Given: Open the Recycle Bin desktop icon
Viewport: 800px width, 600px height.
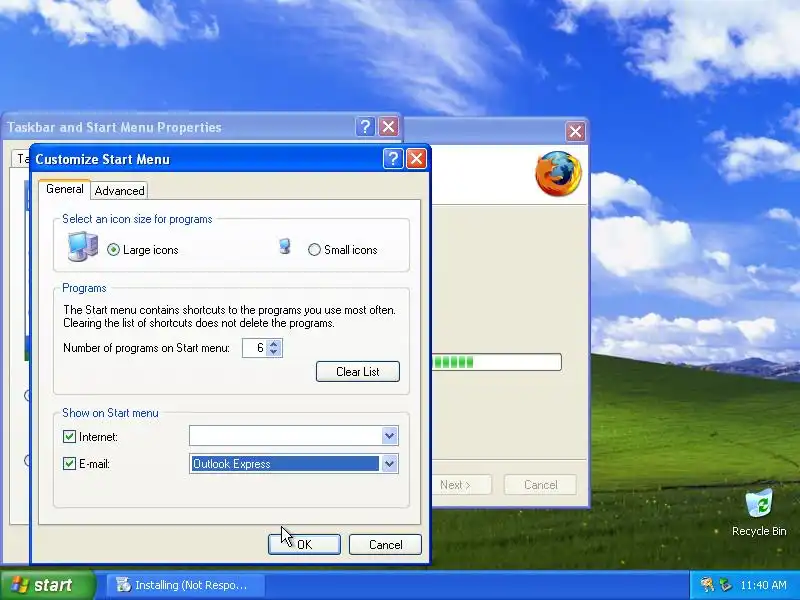Looking at the screenshot, I should click(759, 512).
